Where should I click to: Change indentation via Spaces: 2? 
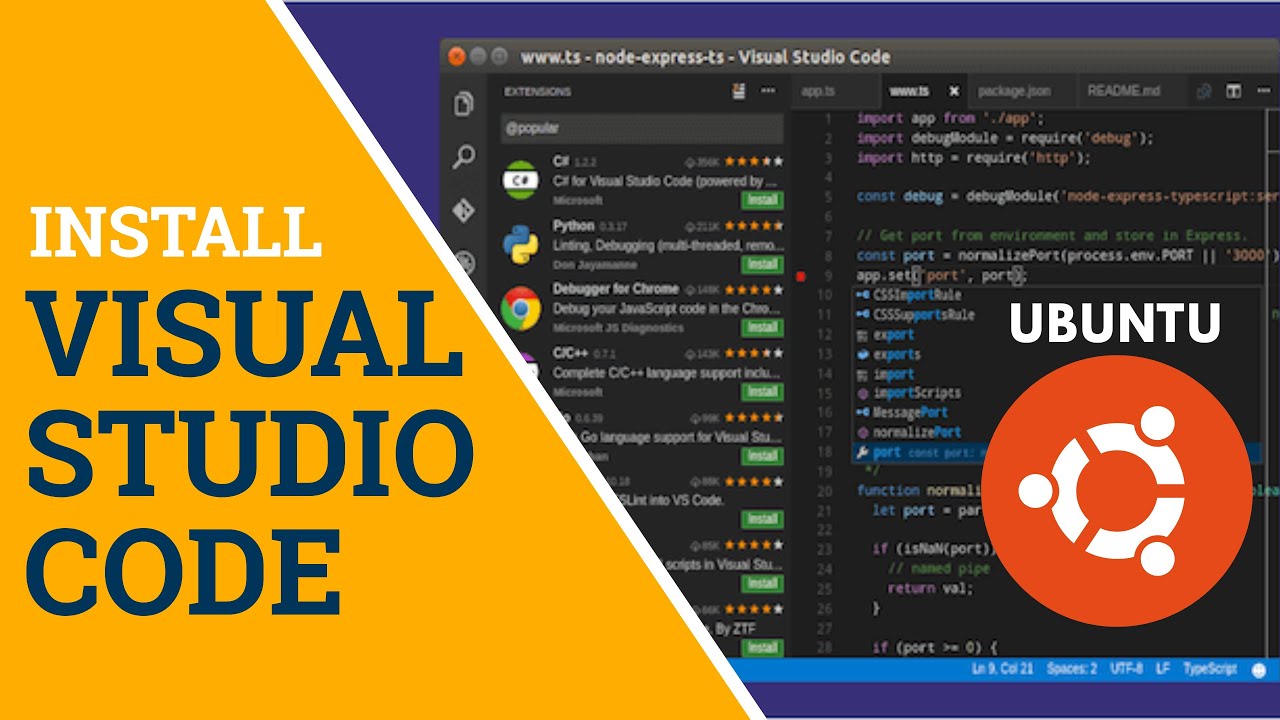click(1073, 668)
